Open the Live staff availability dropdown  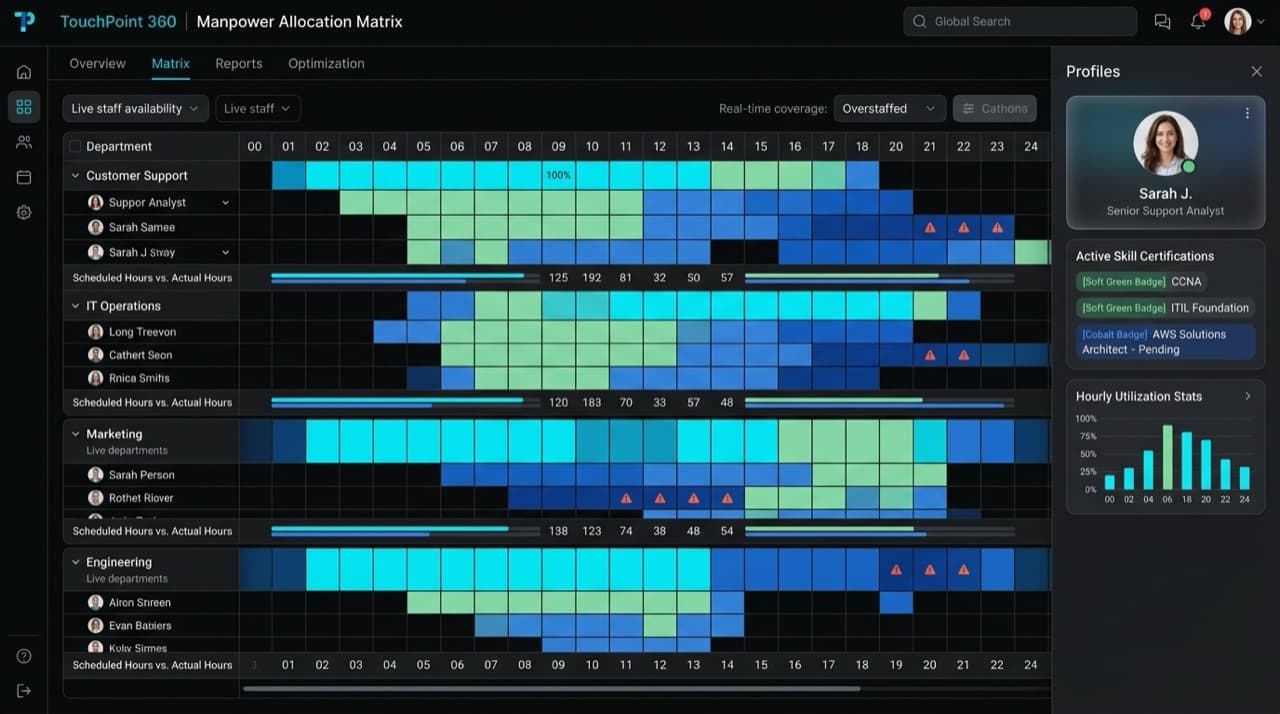pyautogui.click(x=135, y=109)
